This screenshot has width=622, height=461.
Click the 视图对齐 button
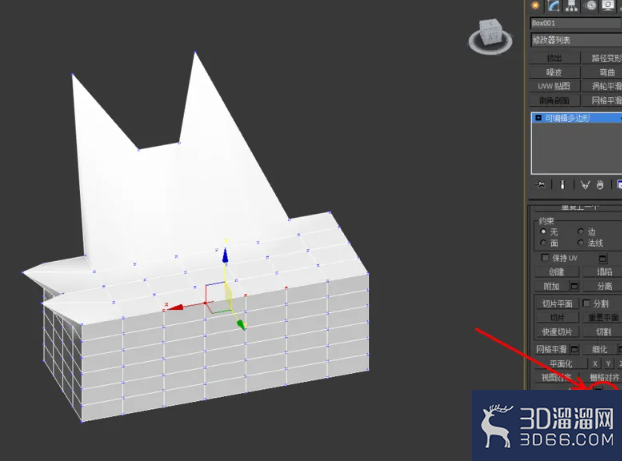557,377
